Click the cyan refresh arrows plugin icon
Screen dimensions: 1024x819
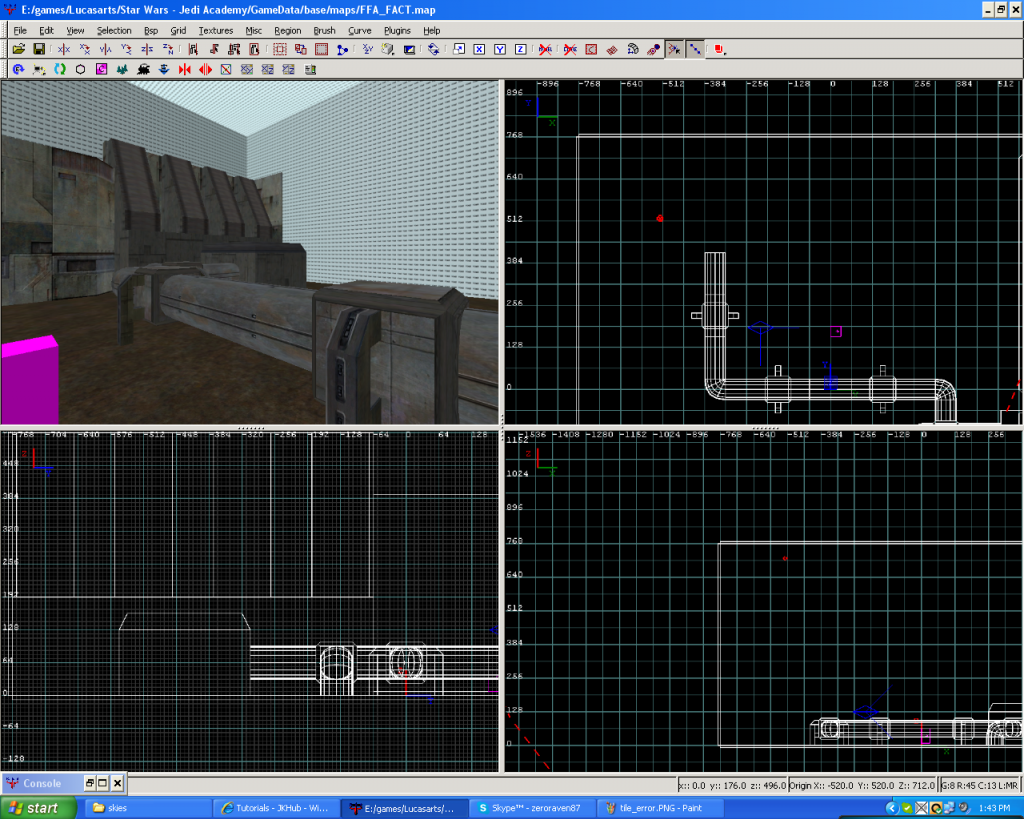point(60,69)
